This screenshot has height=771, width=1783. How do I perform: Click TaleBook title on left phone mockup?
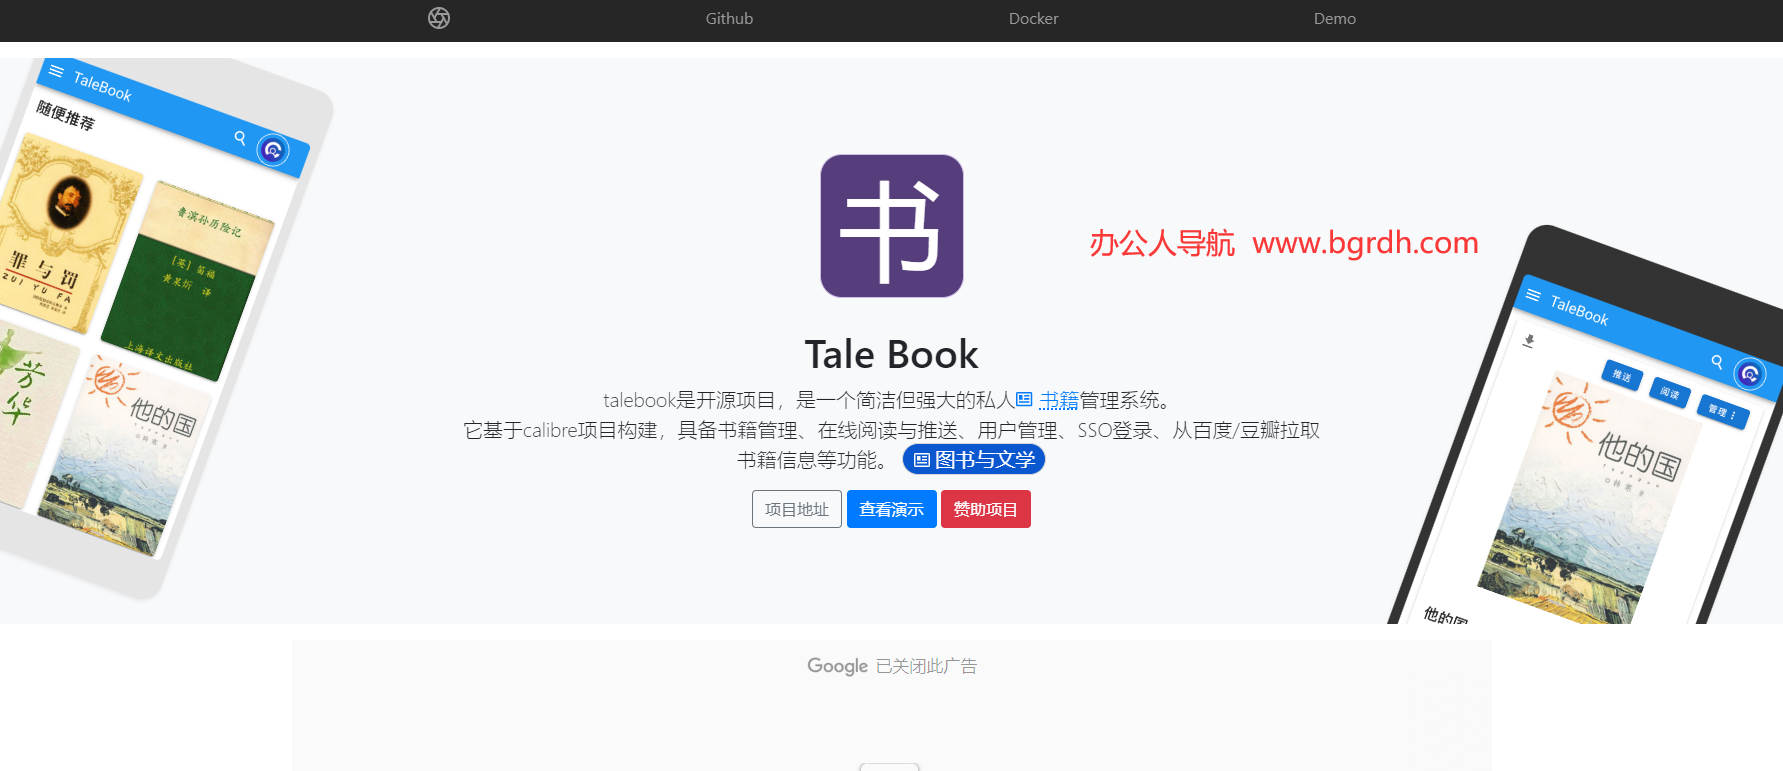click(x=102, y=88)
